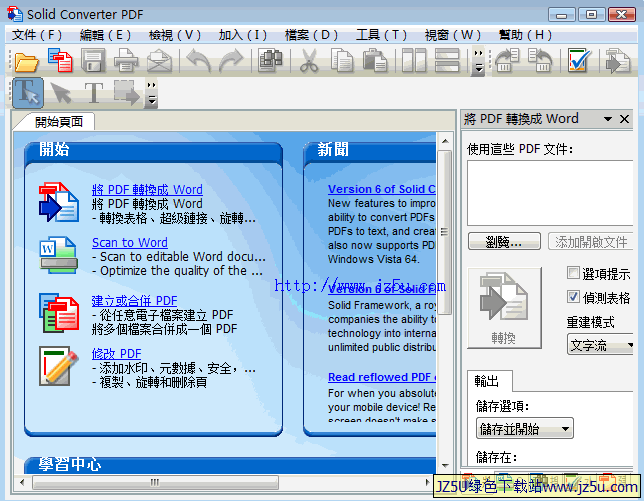Cut with the scissors icon

point(309,60)
